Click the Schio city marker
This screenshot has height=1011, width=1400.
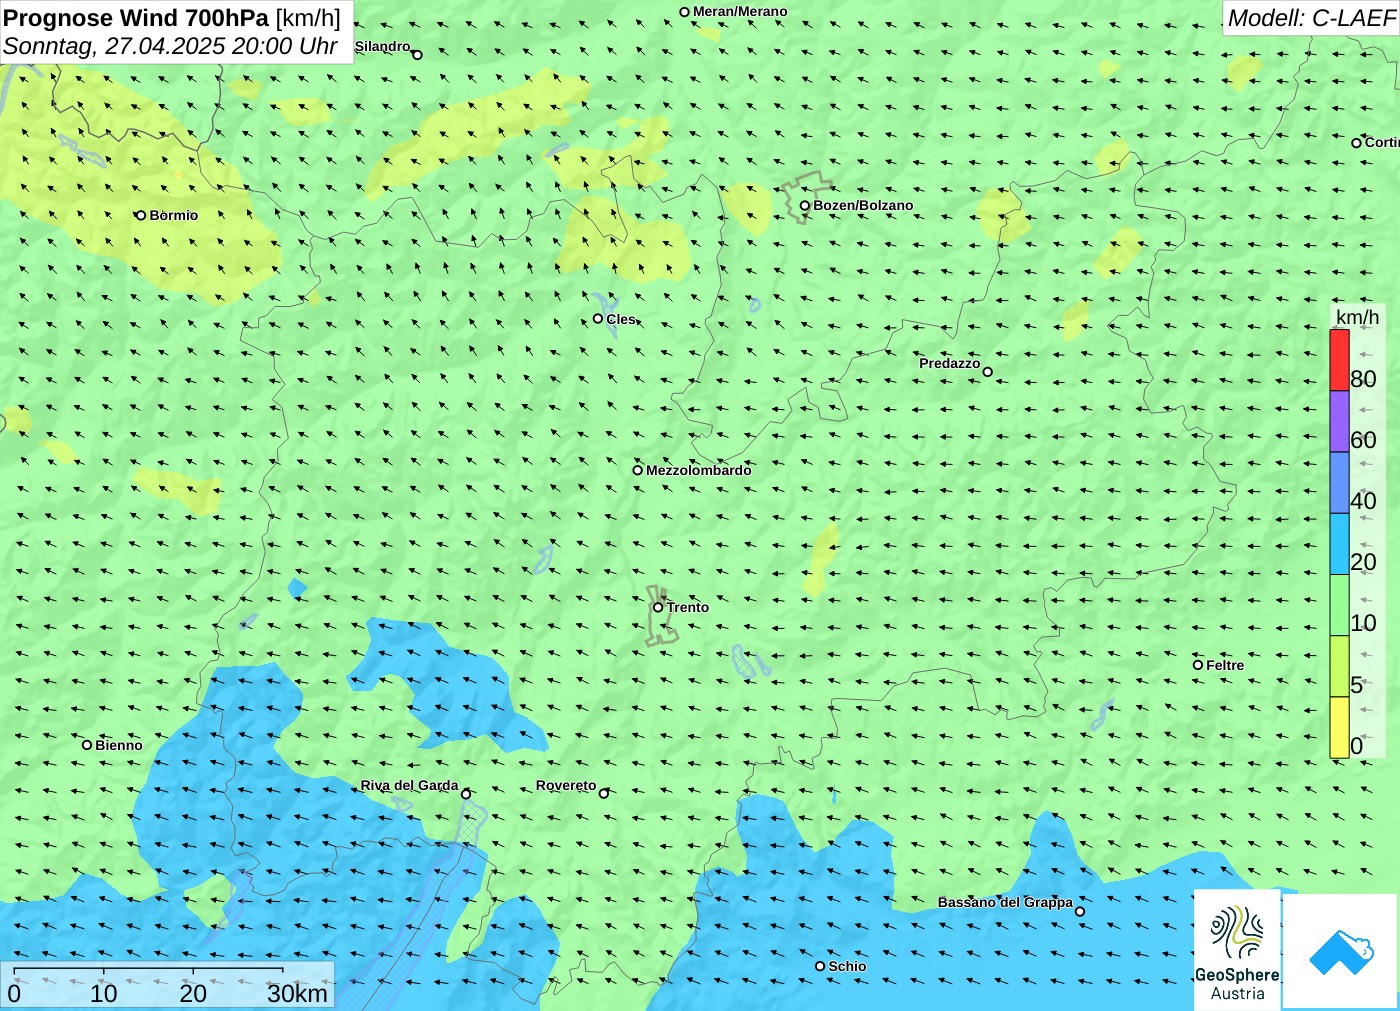coord(820,966)
